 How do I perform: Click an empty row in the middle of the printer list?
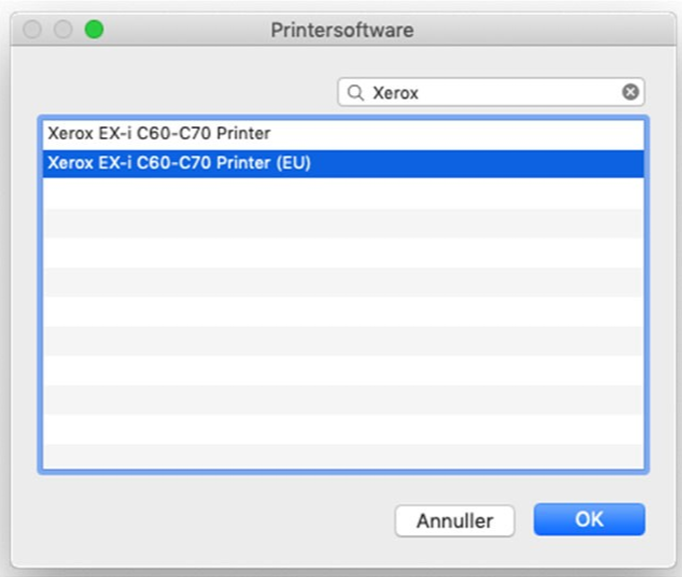(343, 311)
